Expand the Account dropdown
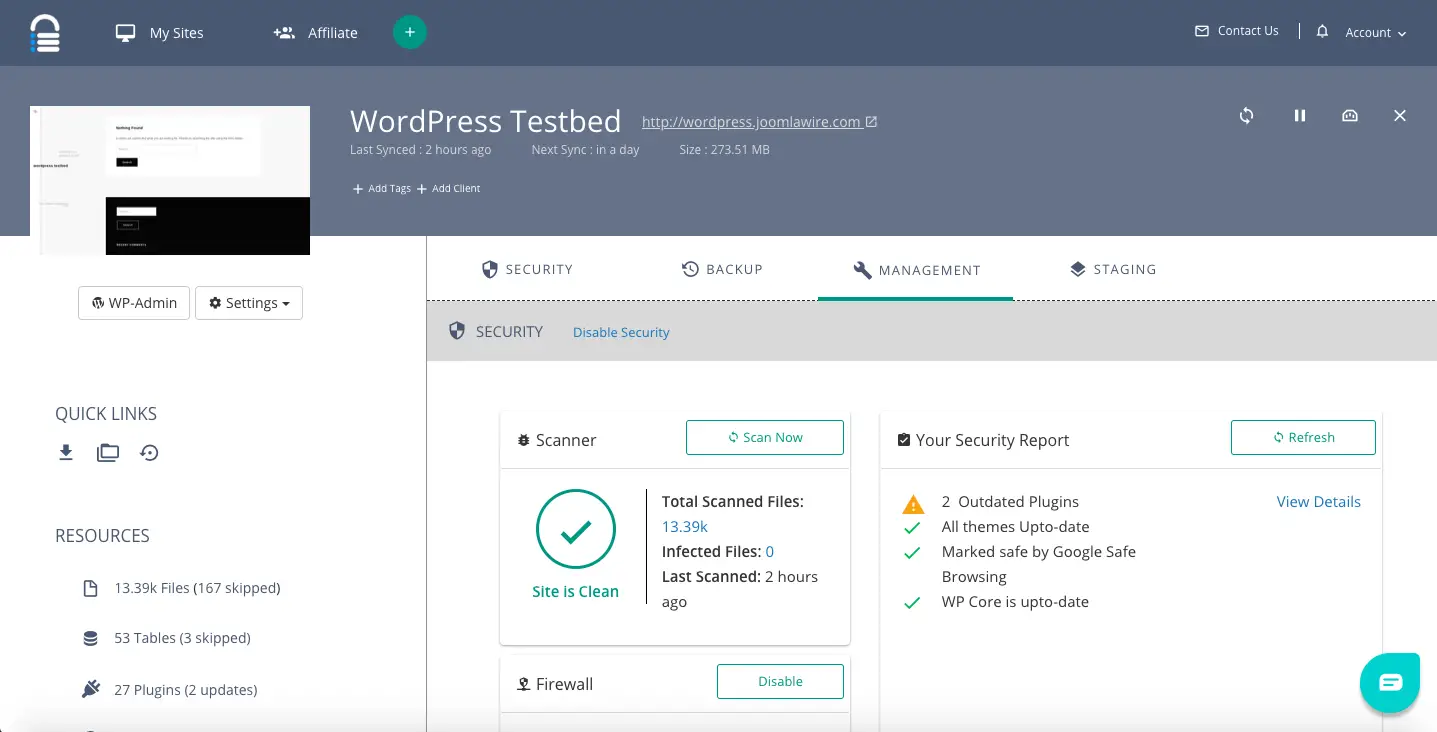 coord(1376,33)
